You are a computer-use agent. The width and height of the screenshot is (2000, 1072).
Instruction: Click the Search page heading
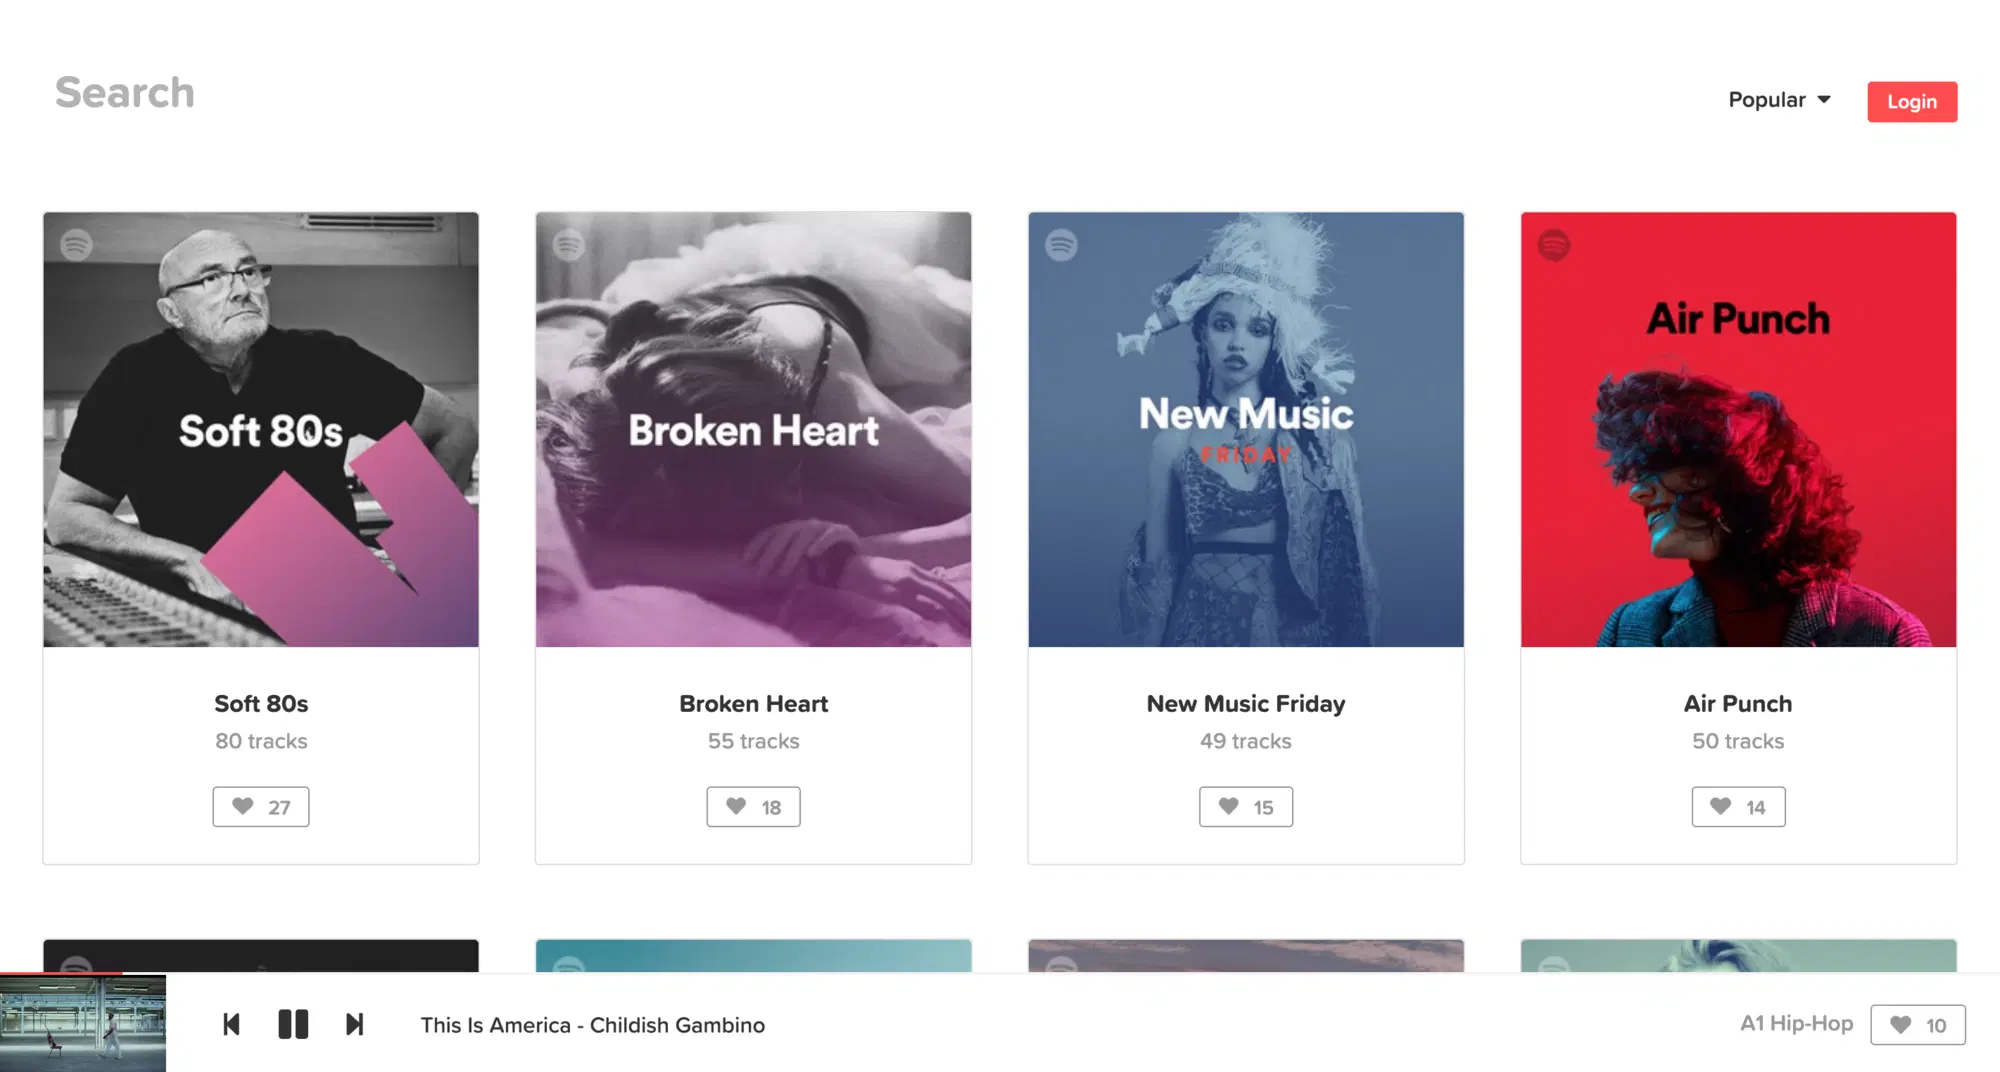[x=124, y=91]
